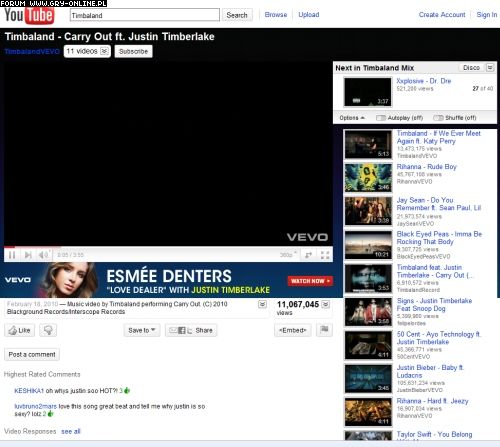Open the Upload page
The image size is (500, 447).
pyautogui.click(x=309, y=15)
